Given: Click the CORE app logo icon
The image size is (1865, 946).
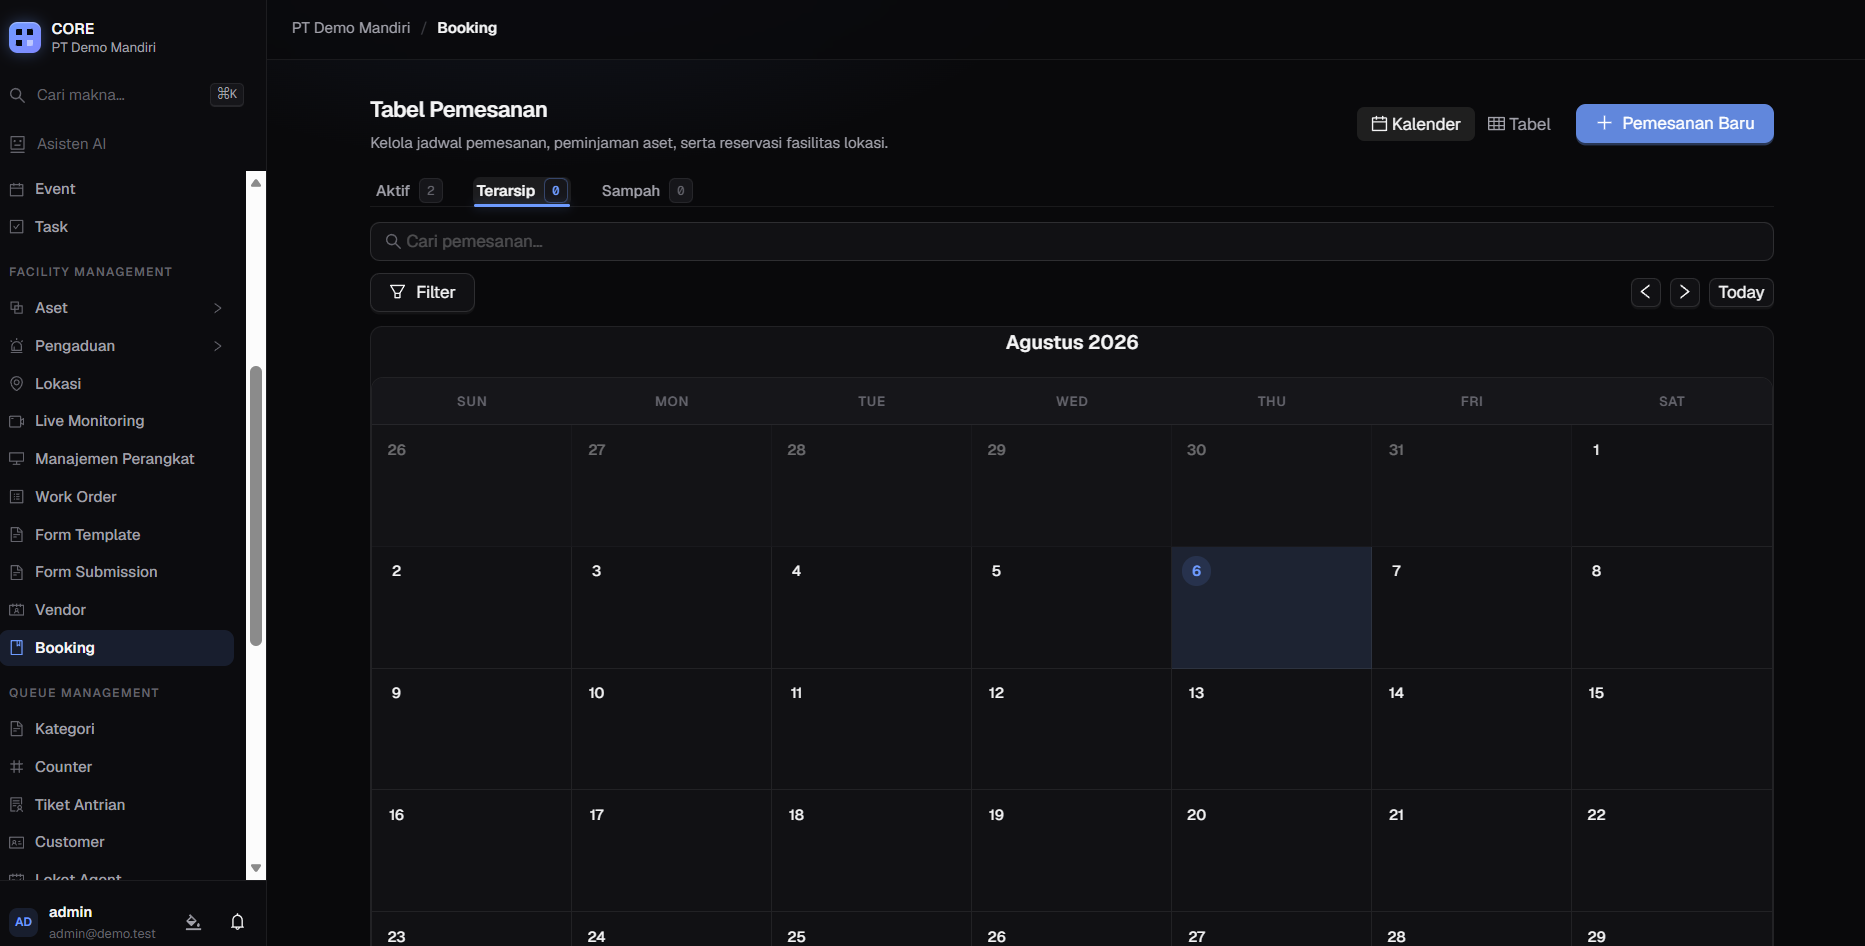Looking at the screenshot, I should coord(25,38).
